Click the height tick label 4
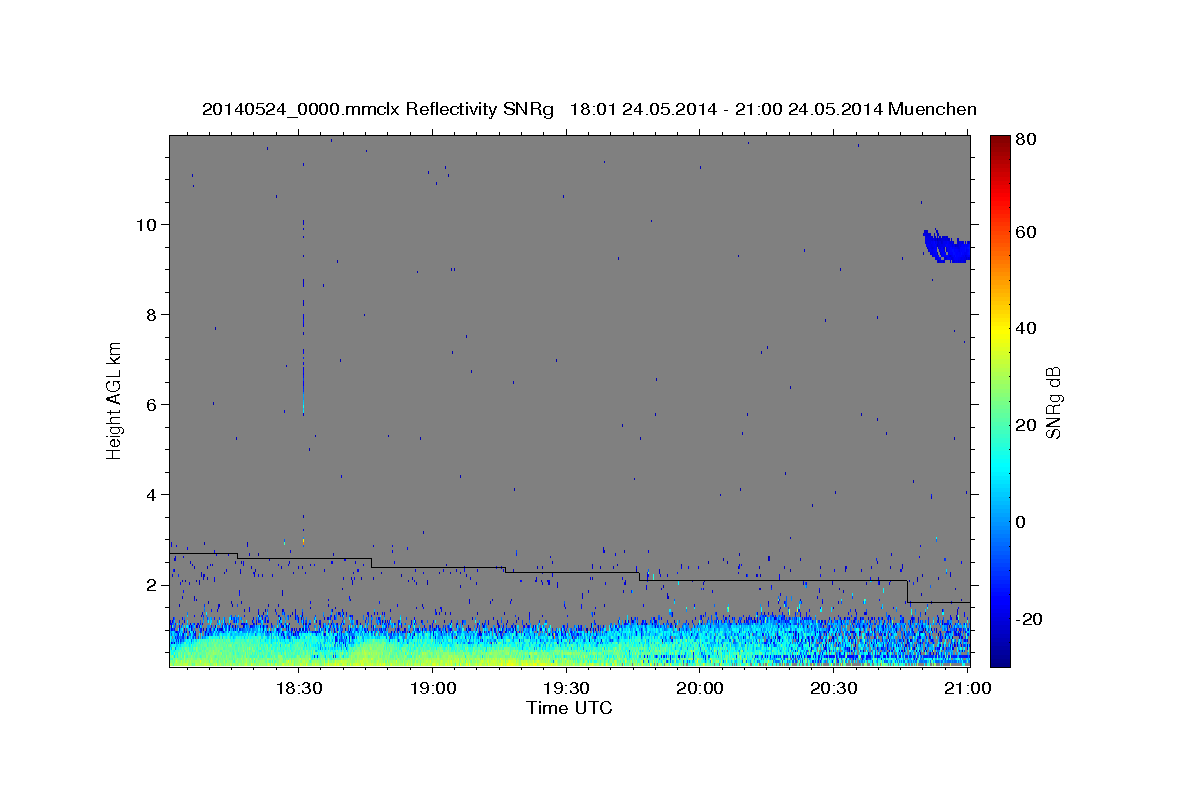The image size is (1200, 800). (x=153, y=494)
